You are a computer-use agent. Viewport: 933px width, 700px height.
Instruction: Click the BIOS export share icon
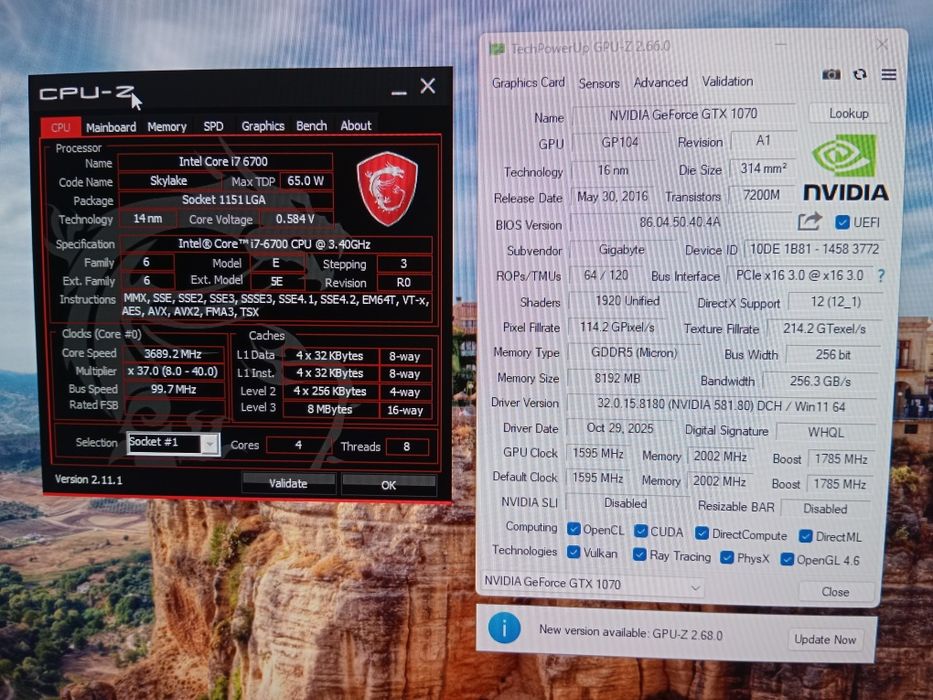tap(809, 221)
